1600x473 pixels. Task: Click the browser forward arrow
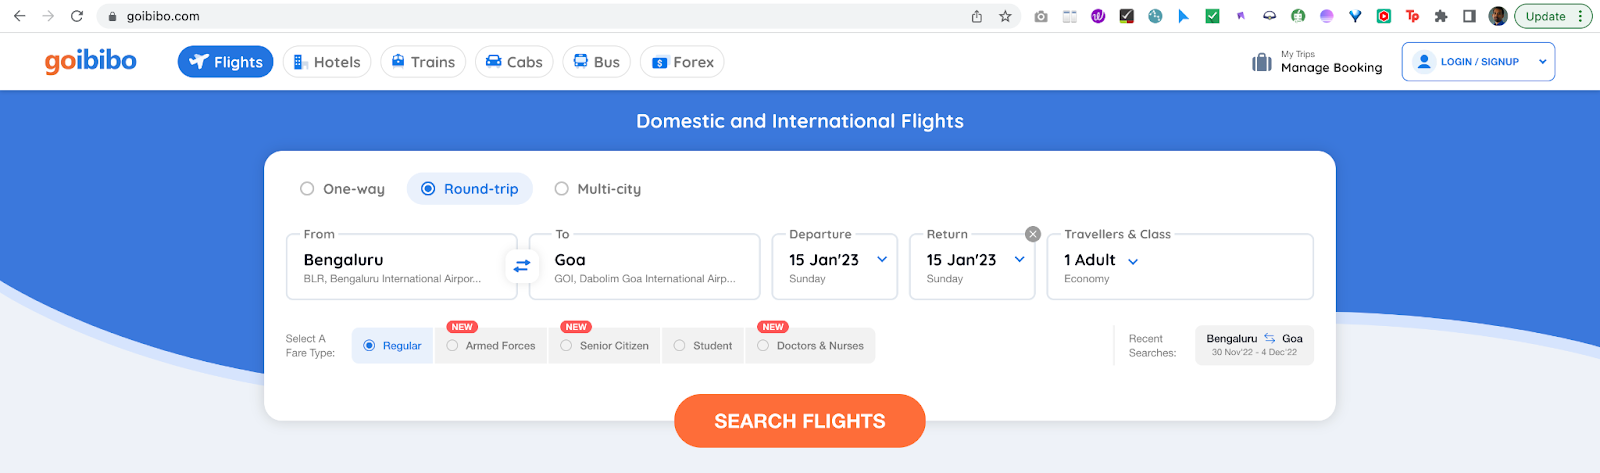tap(48, 16)
